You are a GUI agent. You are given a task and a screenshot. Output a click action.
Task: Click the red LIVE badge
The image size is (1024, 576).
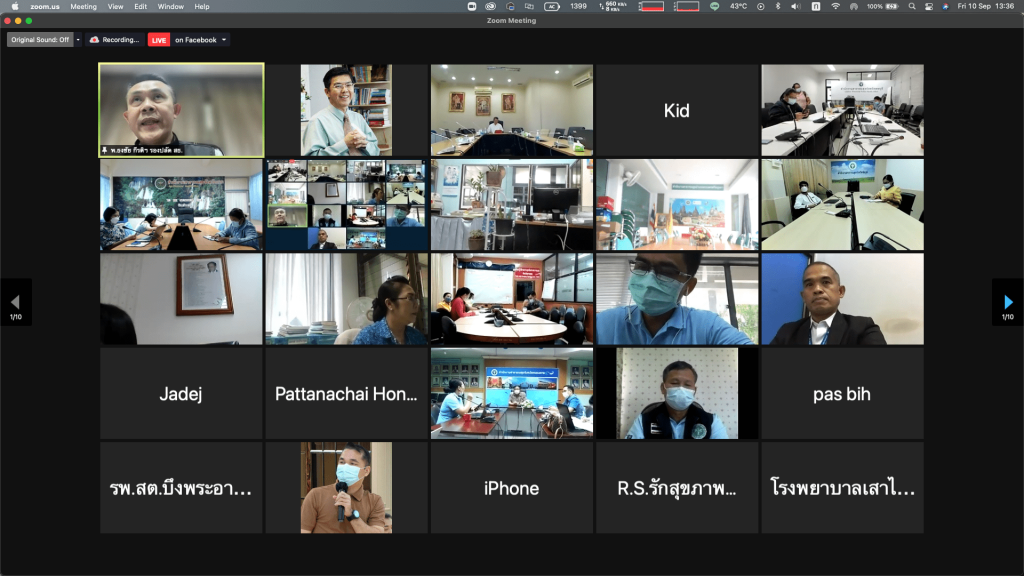[158, 40]
